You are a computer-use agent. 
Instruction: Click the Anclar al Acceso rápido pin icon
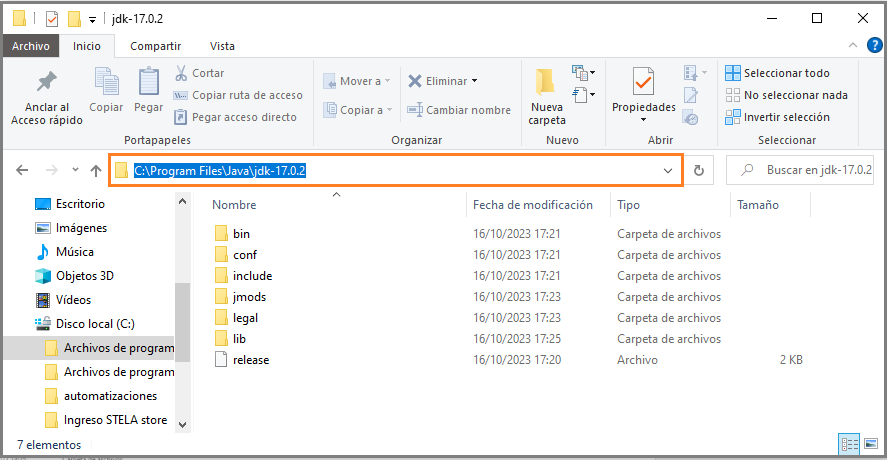[x=46, y=83]
